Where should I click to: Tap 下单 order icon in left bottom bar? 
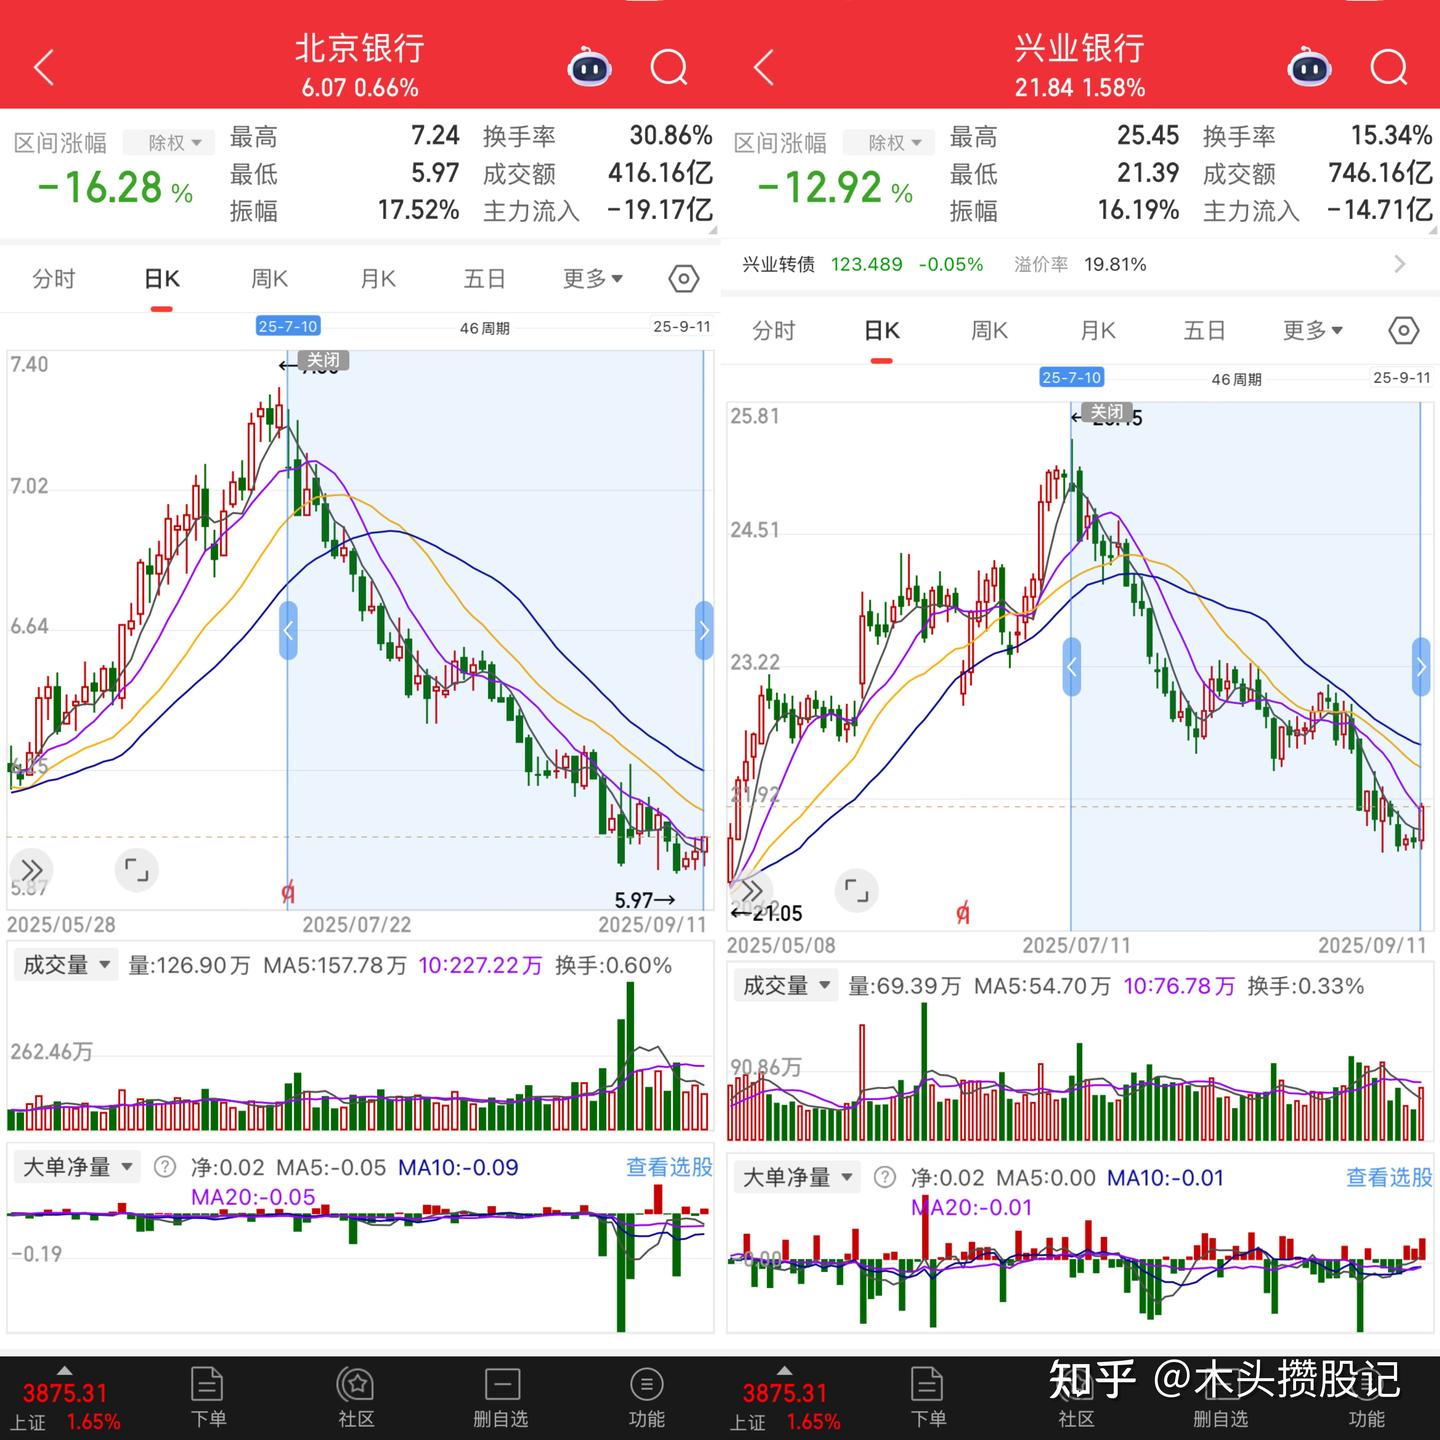point(208,1397)
